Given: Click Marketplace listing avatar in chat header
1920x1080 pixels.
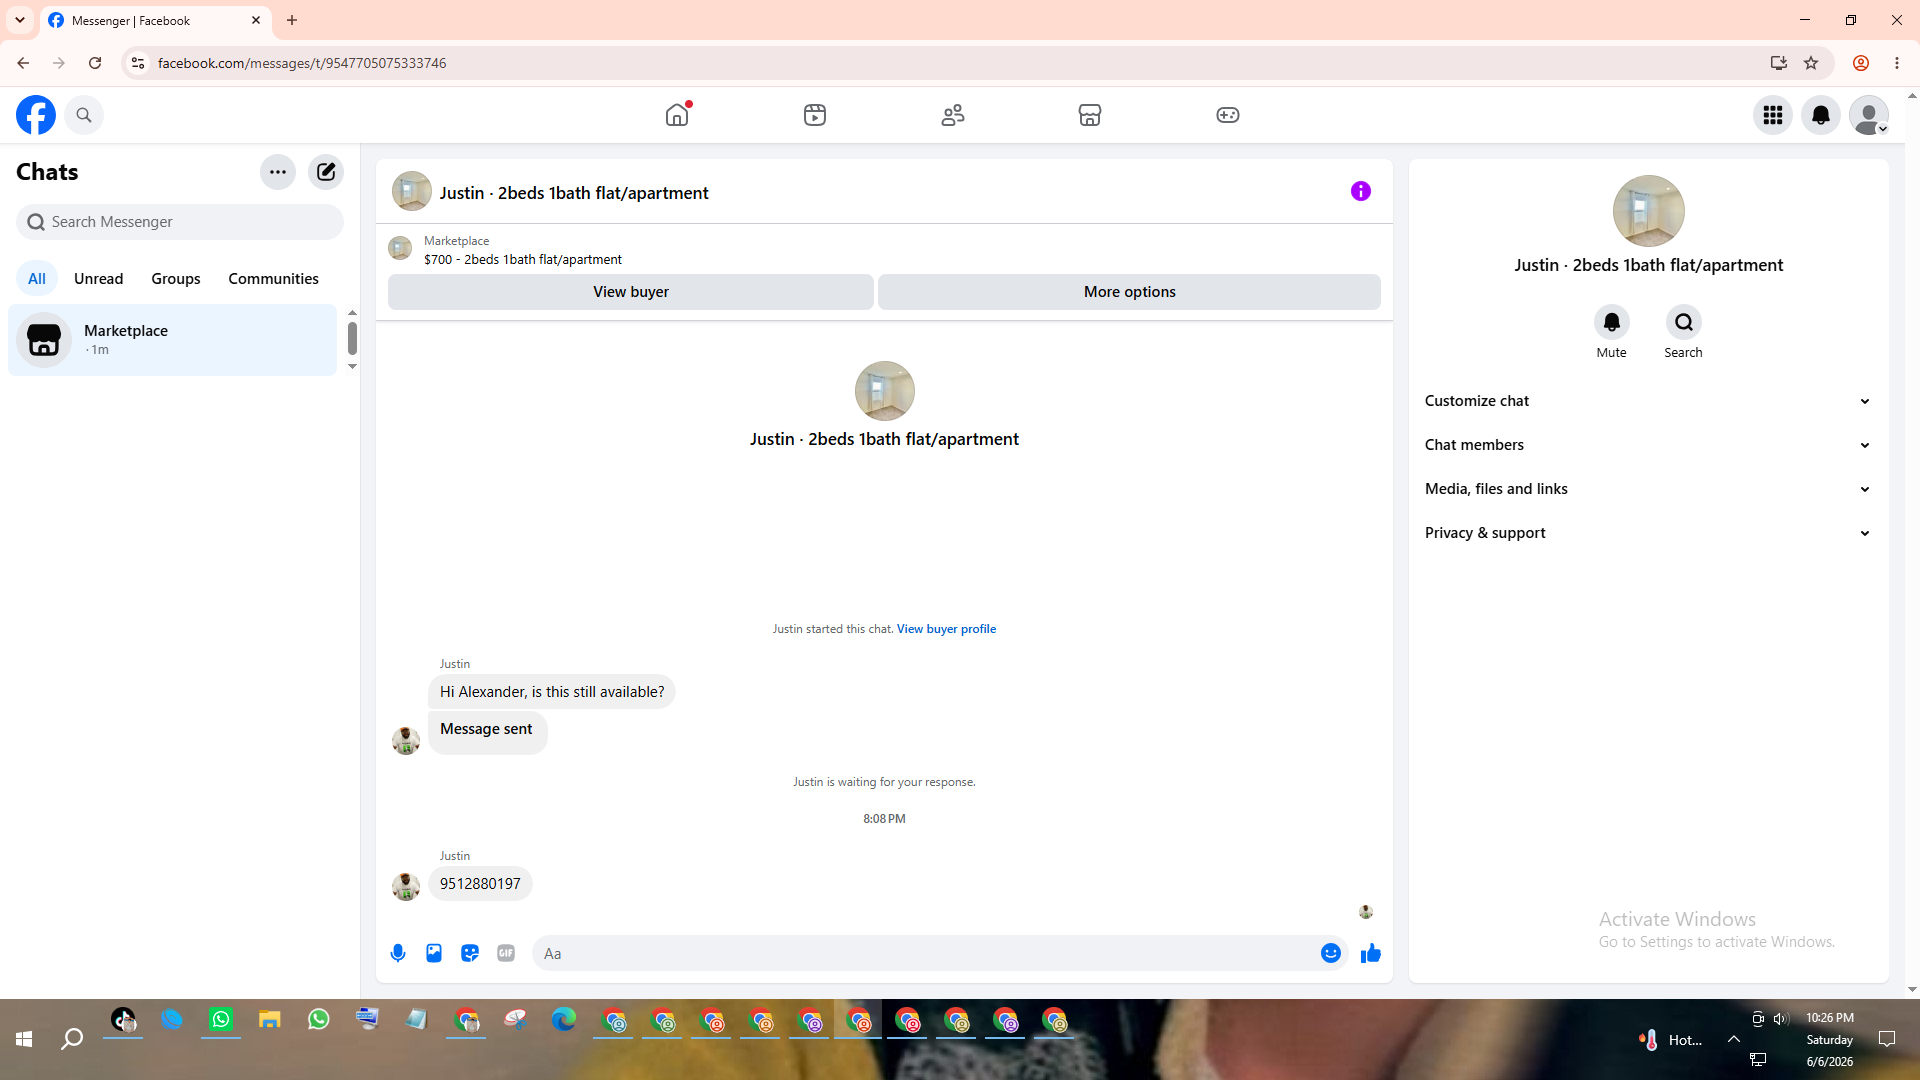Looking at the screenshot, I should [412, 191].
